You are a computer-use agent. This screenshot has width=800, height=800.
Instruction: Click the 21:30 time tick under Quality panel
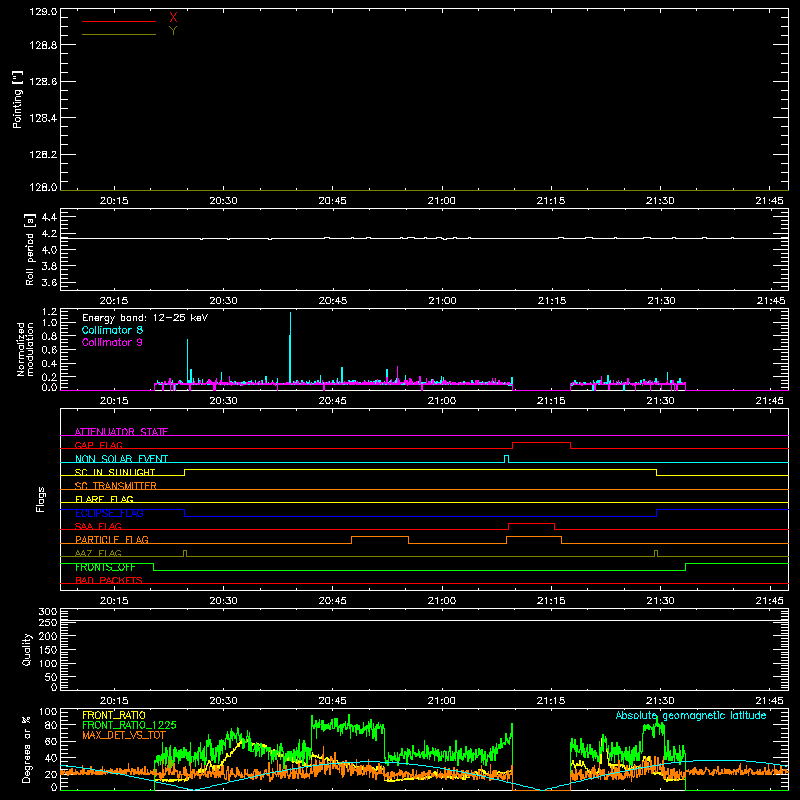pyautogui.click(x=660, y=701)
